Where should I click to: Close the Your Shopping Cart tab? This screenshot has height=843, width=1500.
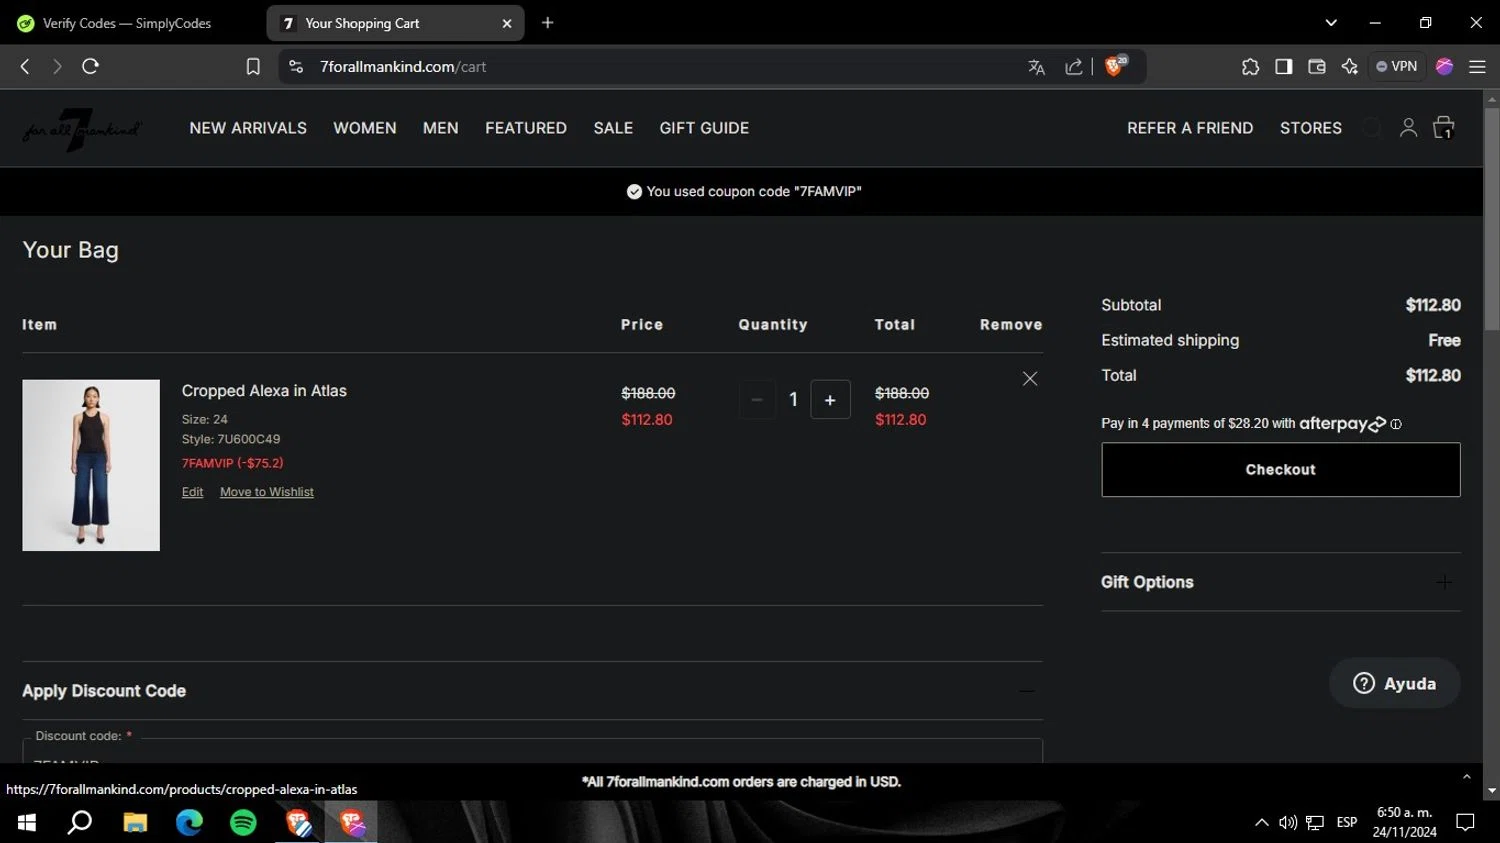click(507, 23)
